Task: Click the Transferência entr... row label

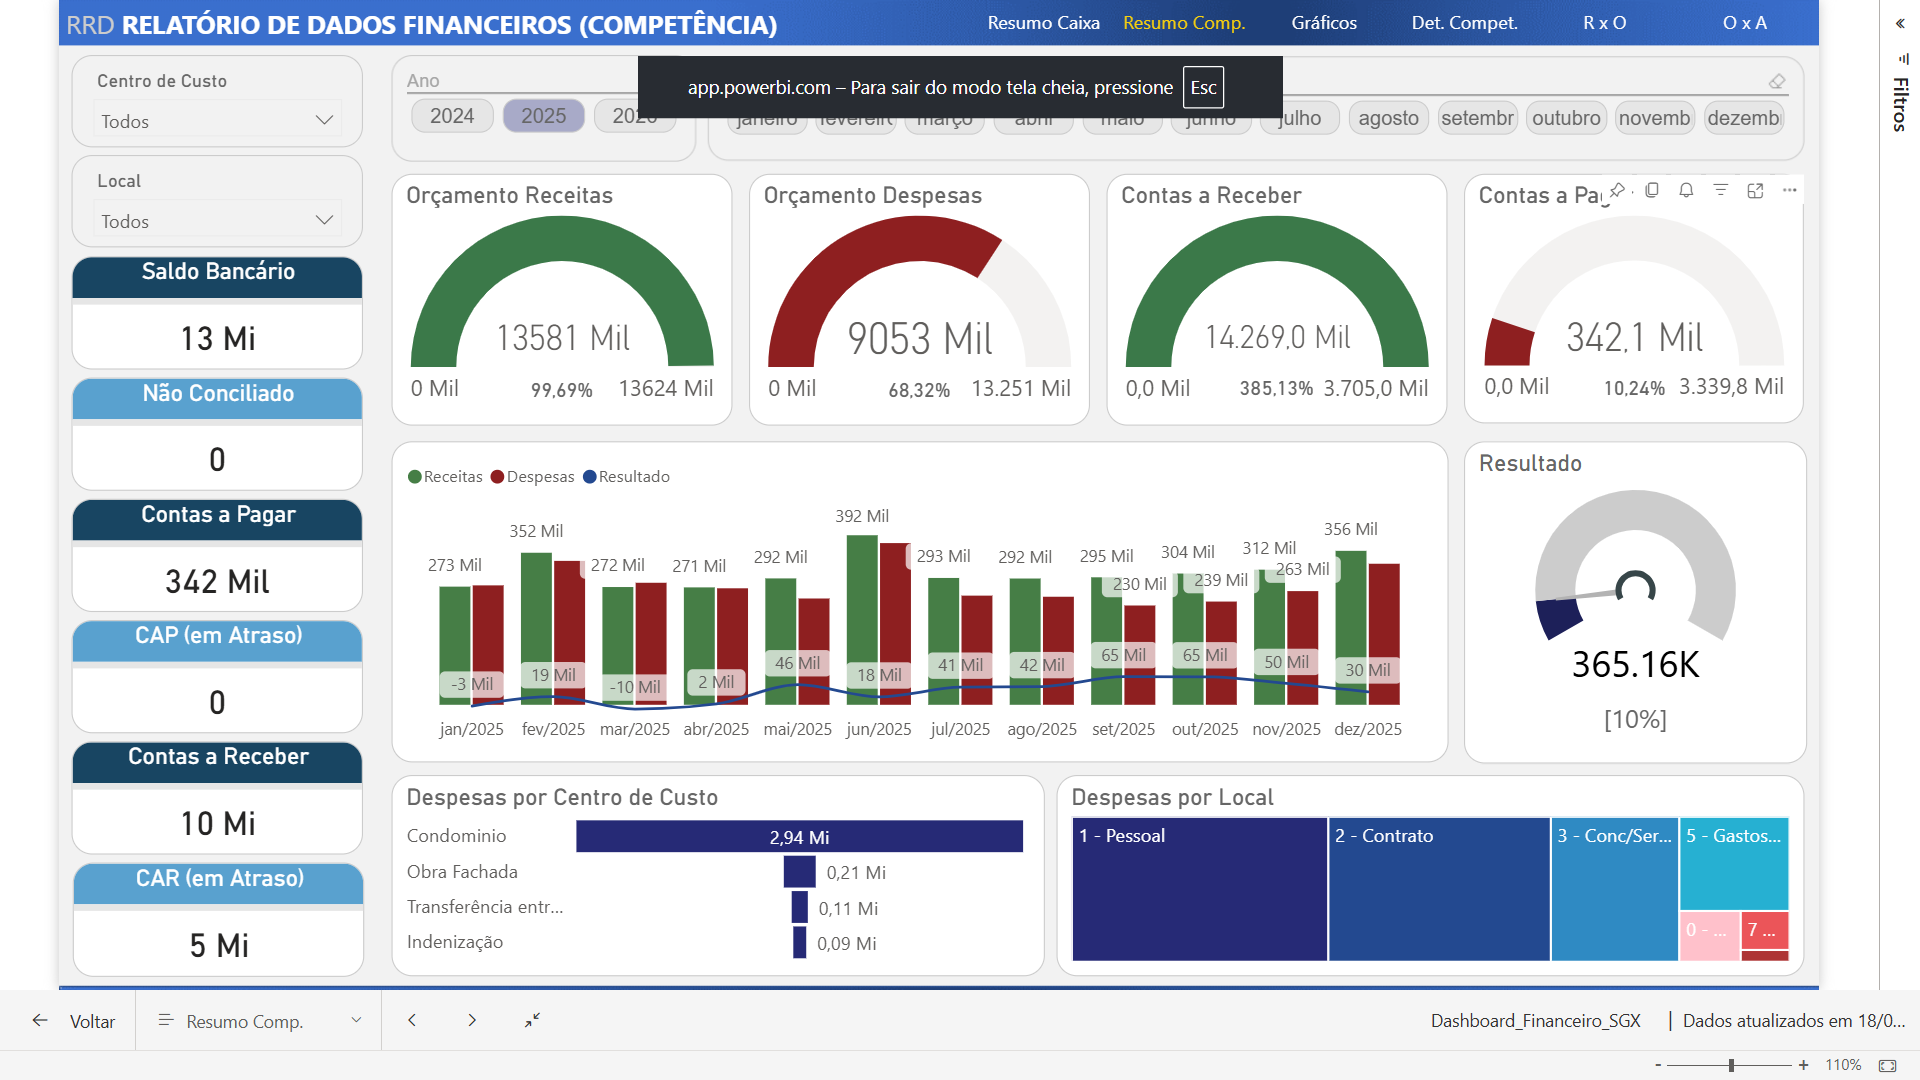Action: [485, 907]
